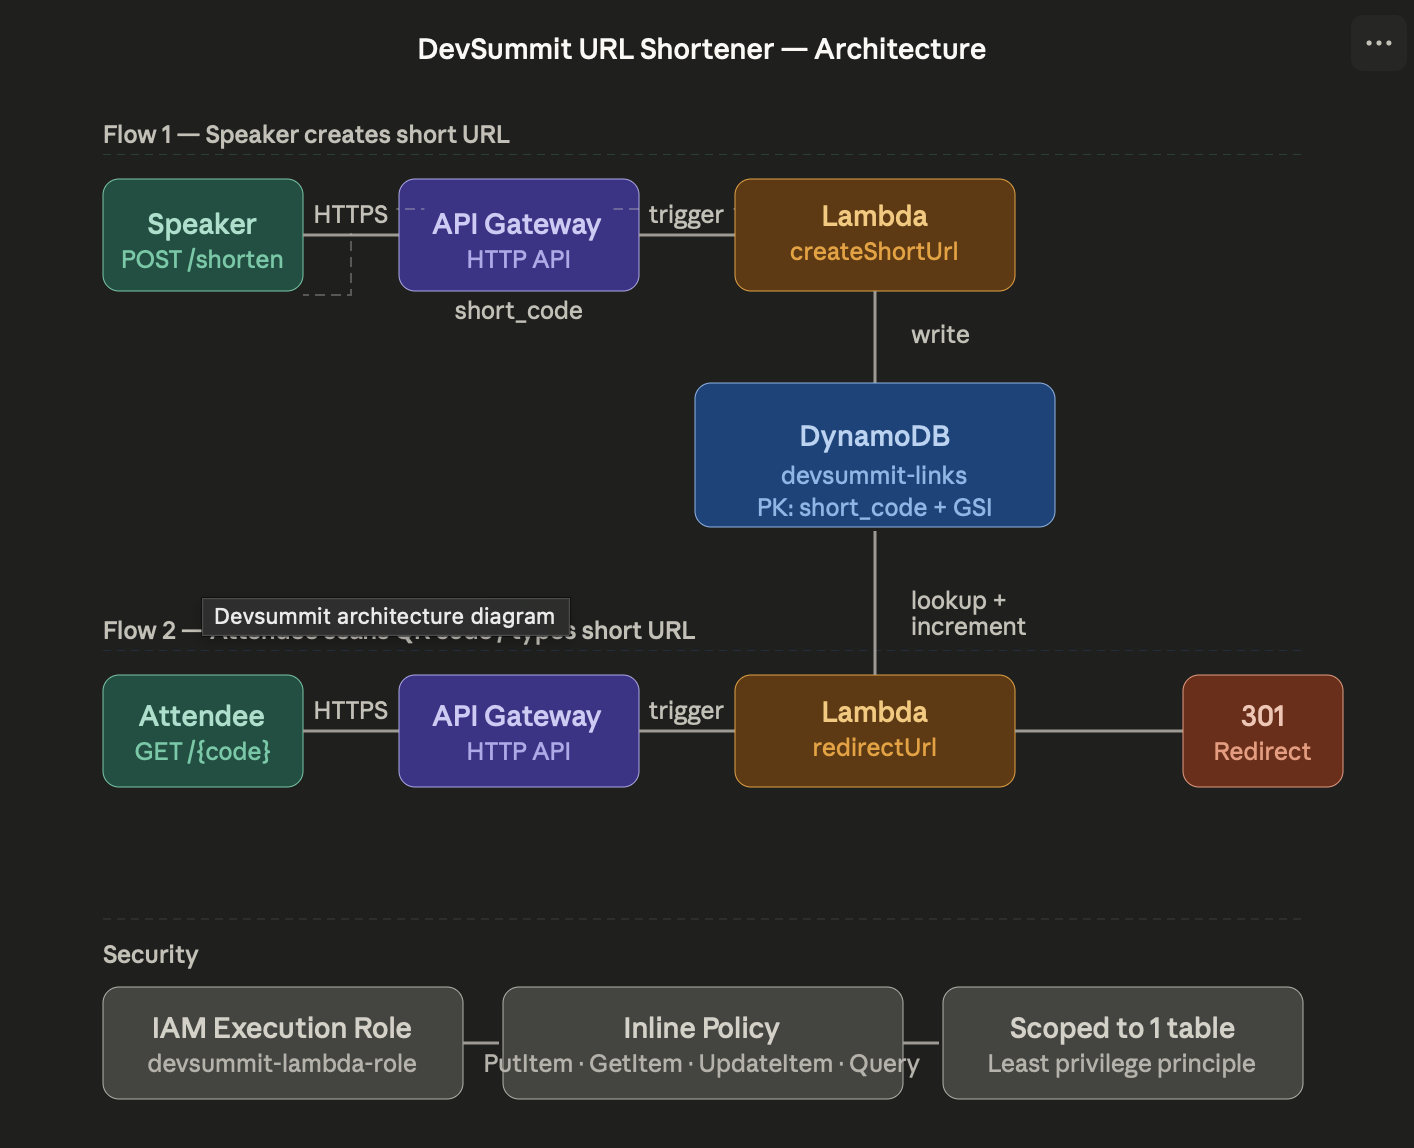Click the 'write' connector label
Image resolution: width=1414 pixels, height=1148 pixels.
click(940, 335)
